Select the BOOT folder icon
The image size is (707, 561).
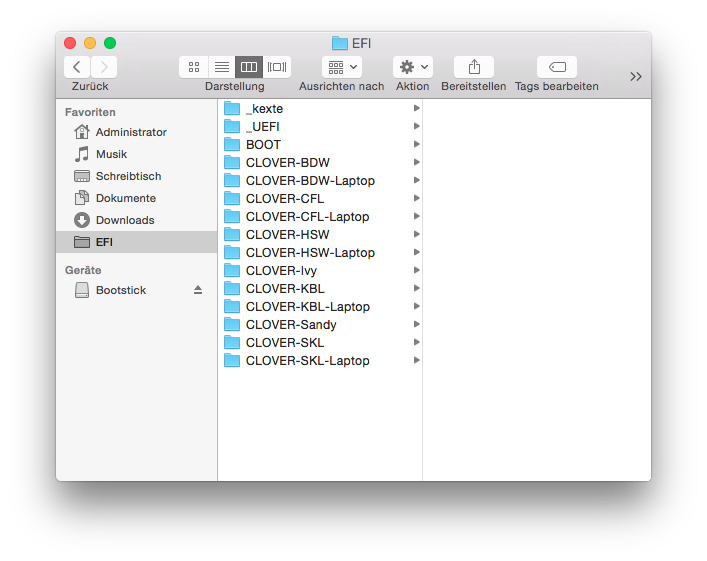pos(232,145)
